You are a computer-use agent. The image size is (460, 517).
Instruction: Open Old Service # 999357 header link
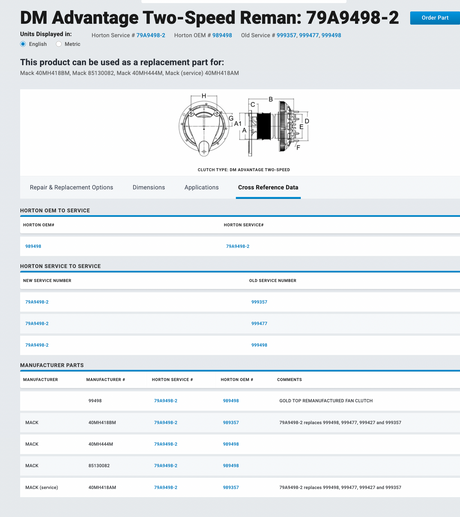[x=286, y=35]
